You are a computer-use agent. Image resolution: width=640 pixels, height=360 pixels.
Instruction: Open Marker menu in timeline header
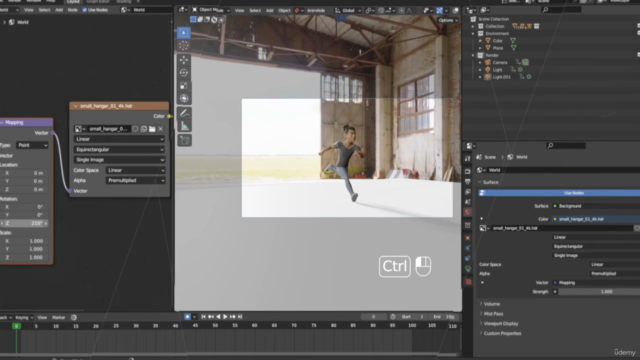(x=59, y=318)
